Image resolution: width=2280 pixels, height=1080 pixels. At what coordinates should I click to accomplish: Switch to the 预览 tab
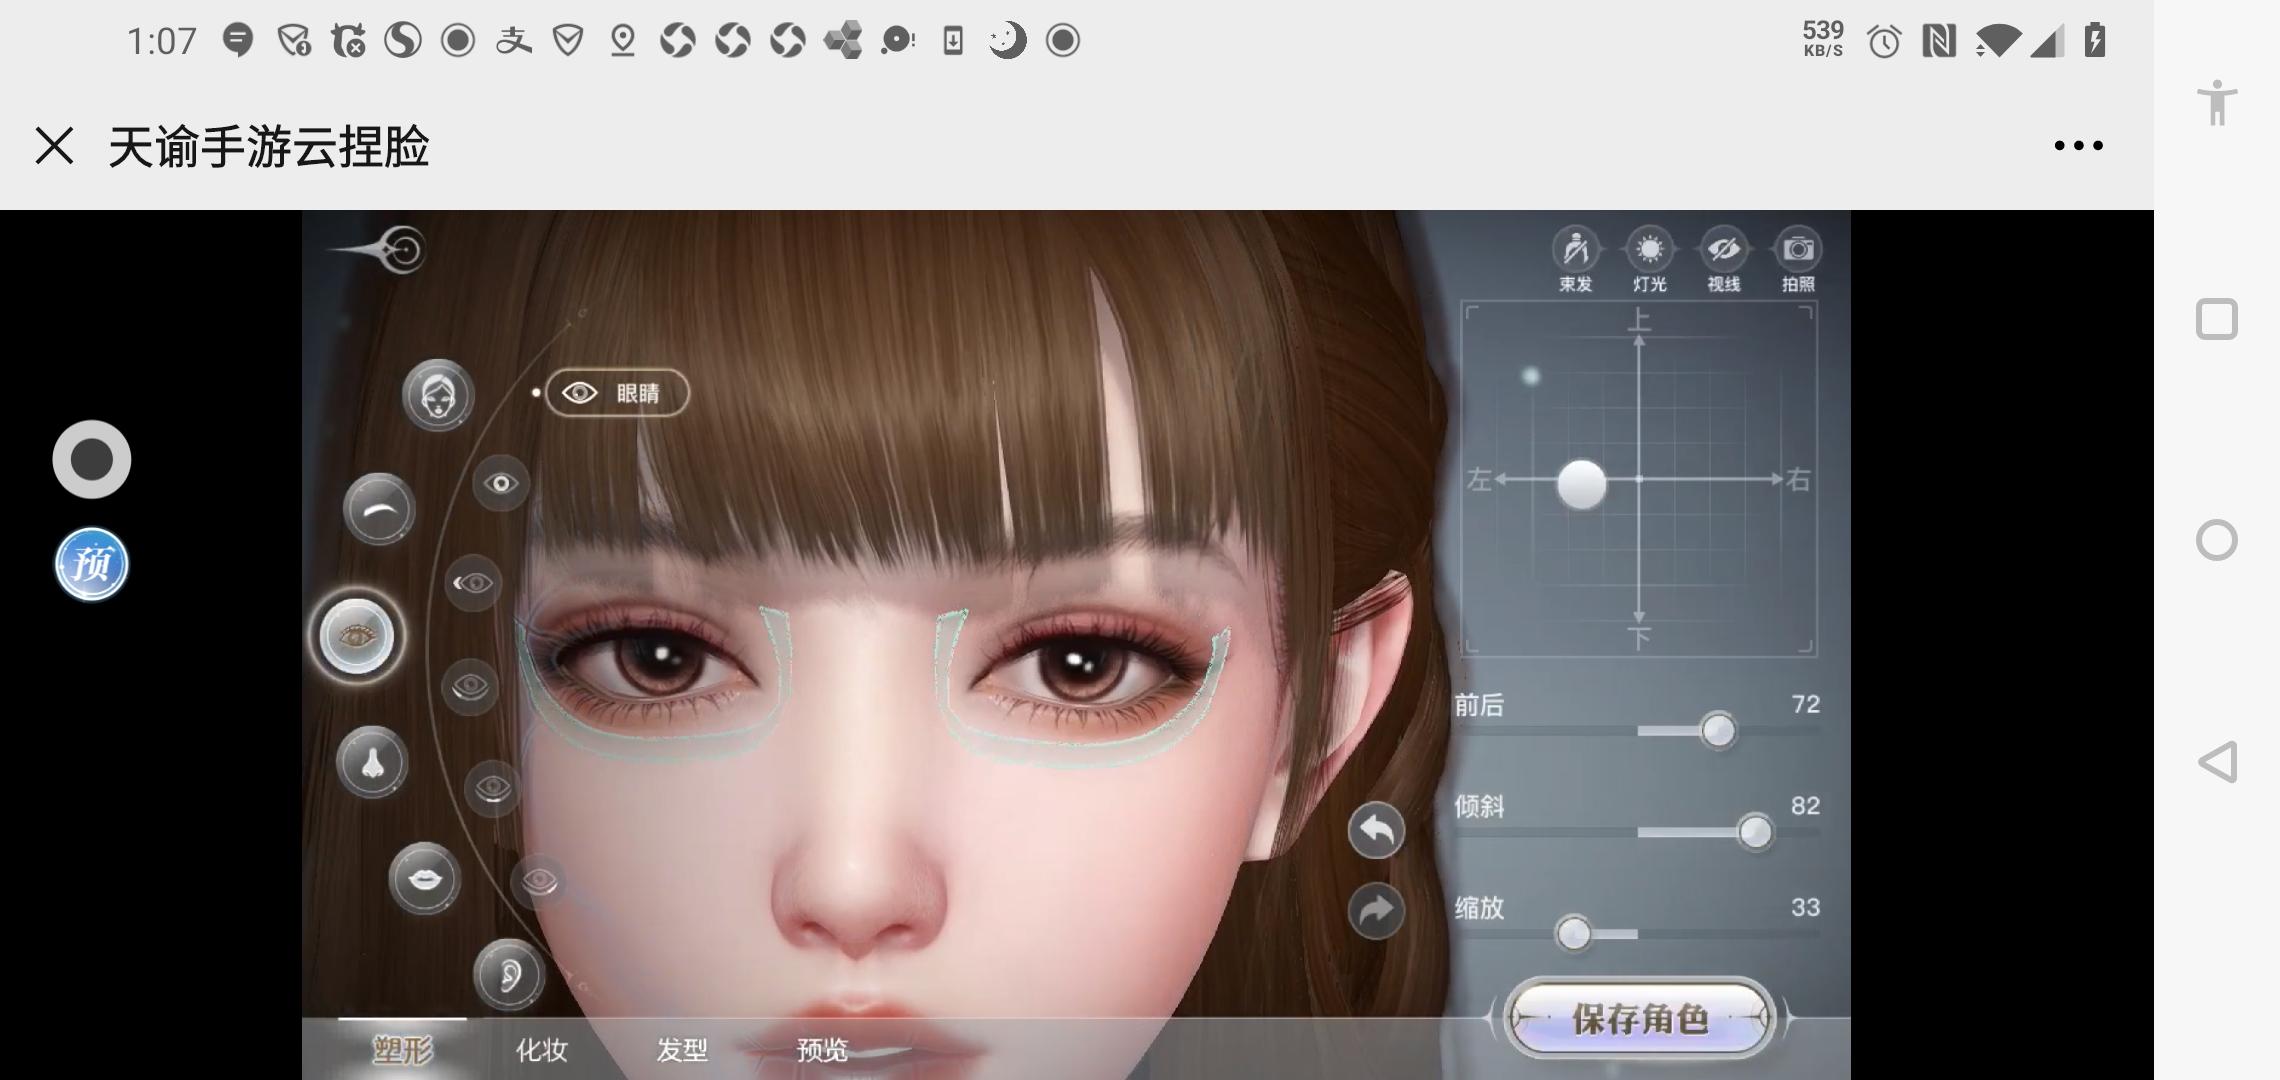tap(822, 1049)
